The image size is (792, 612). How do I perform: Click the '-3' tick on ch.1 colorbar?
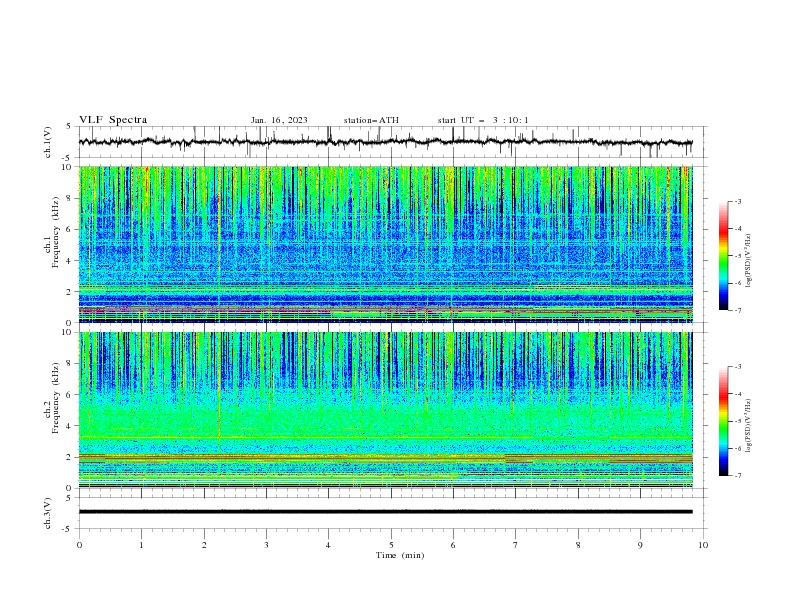point(737,201)
